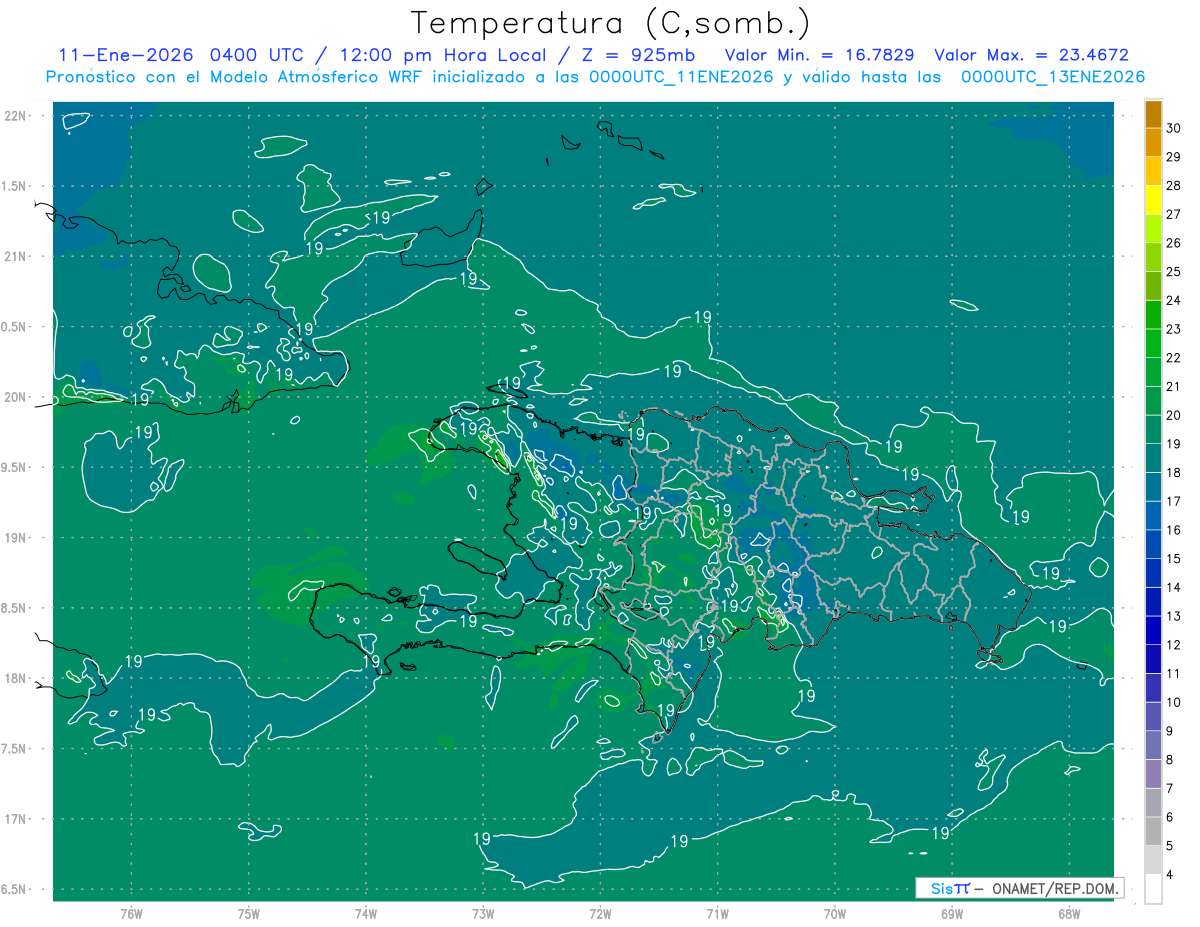Click the legend label '4'
The image size is (1200, 927).
tap(1169, 874)
